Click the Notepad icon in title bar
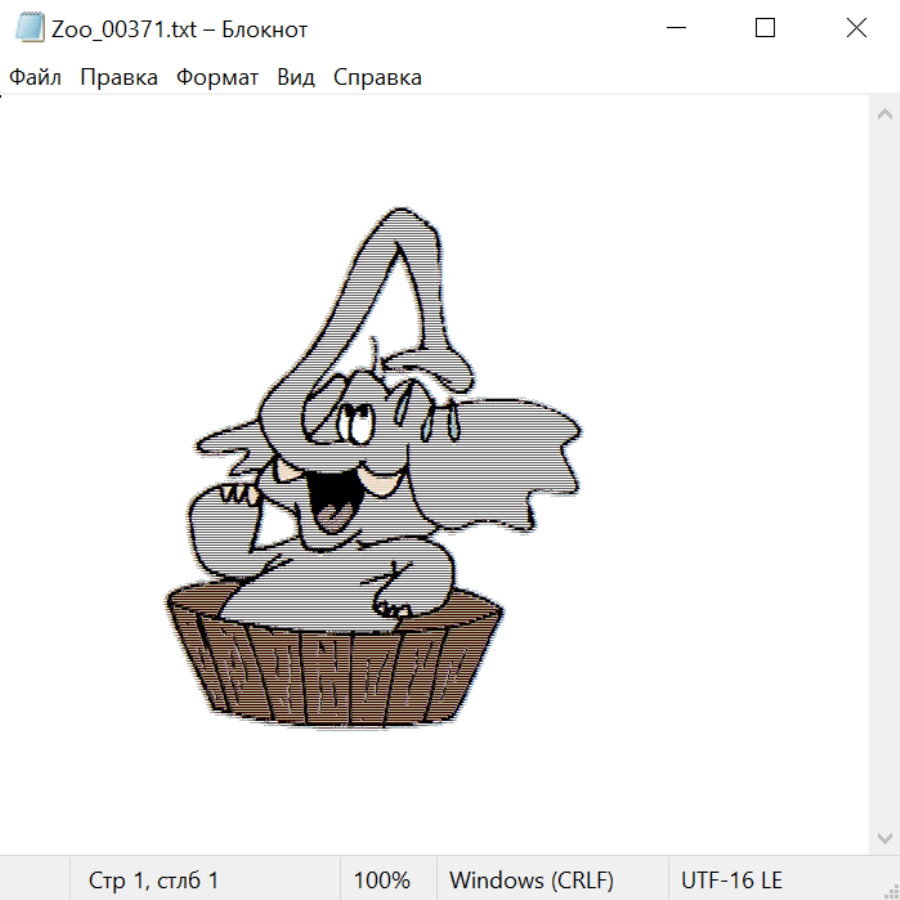The width and height of the screenshot is (900, 900). click(x=30, y=28)
